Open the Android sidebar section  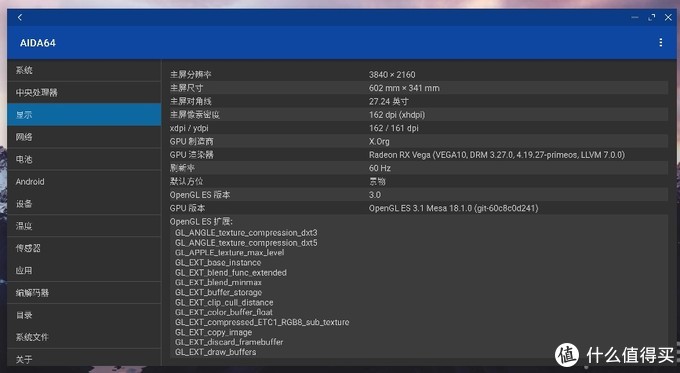tap(84, 181)
